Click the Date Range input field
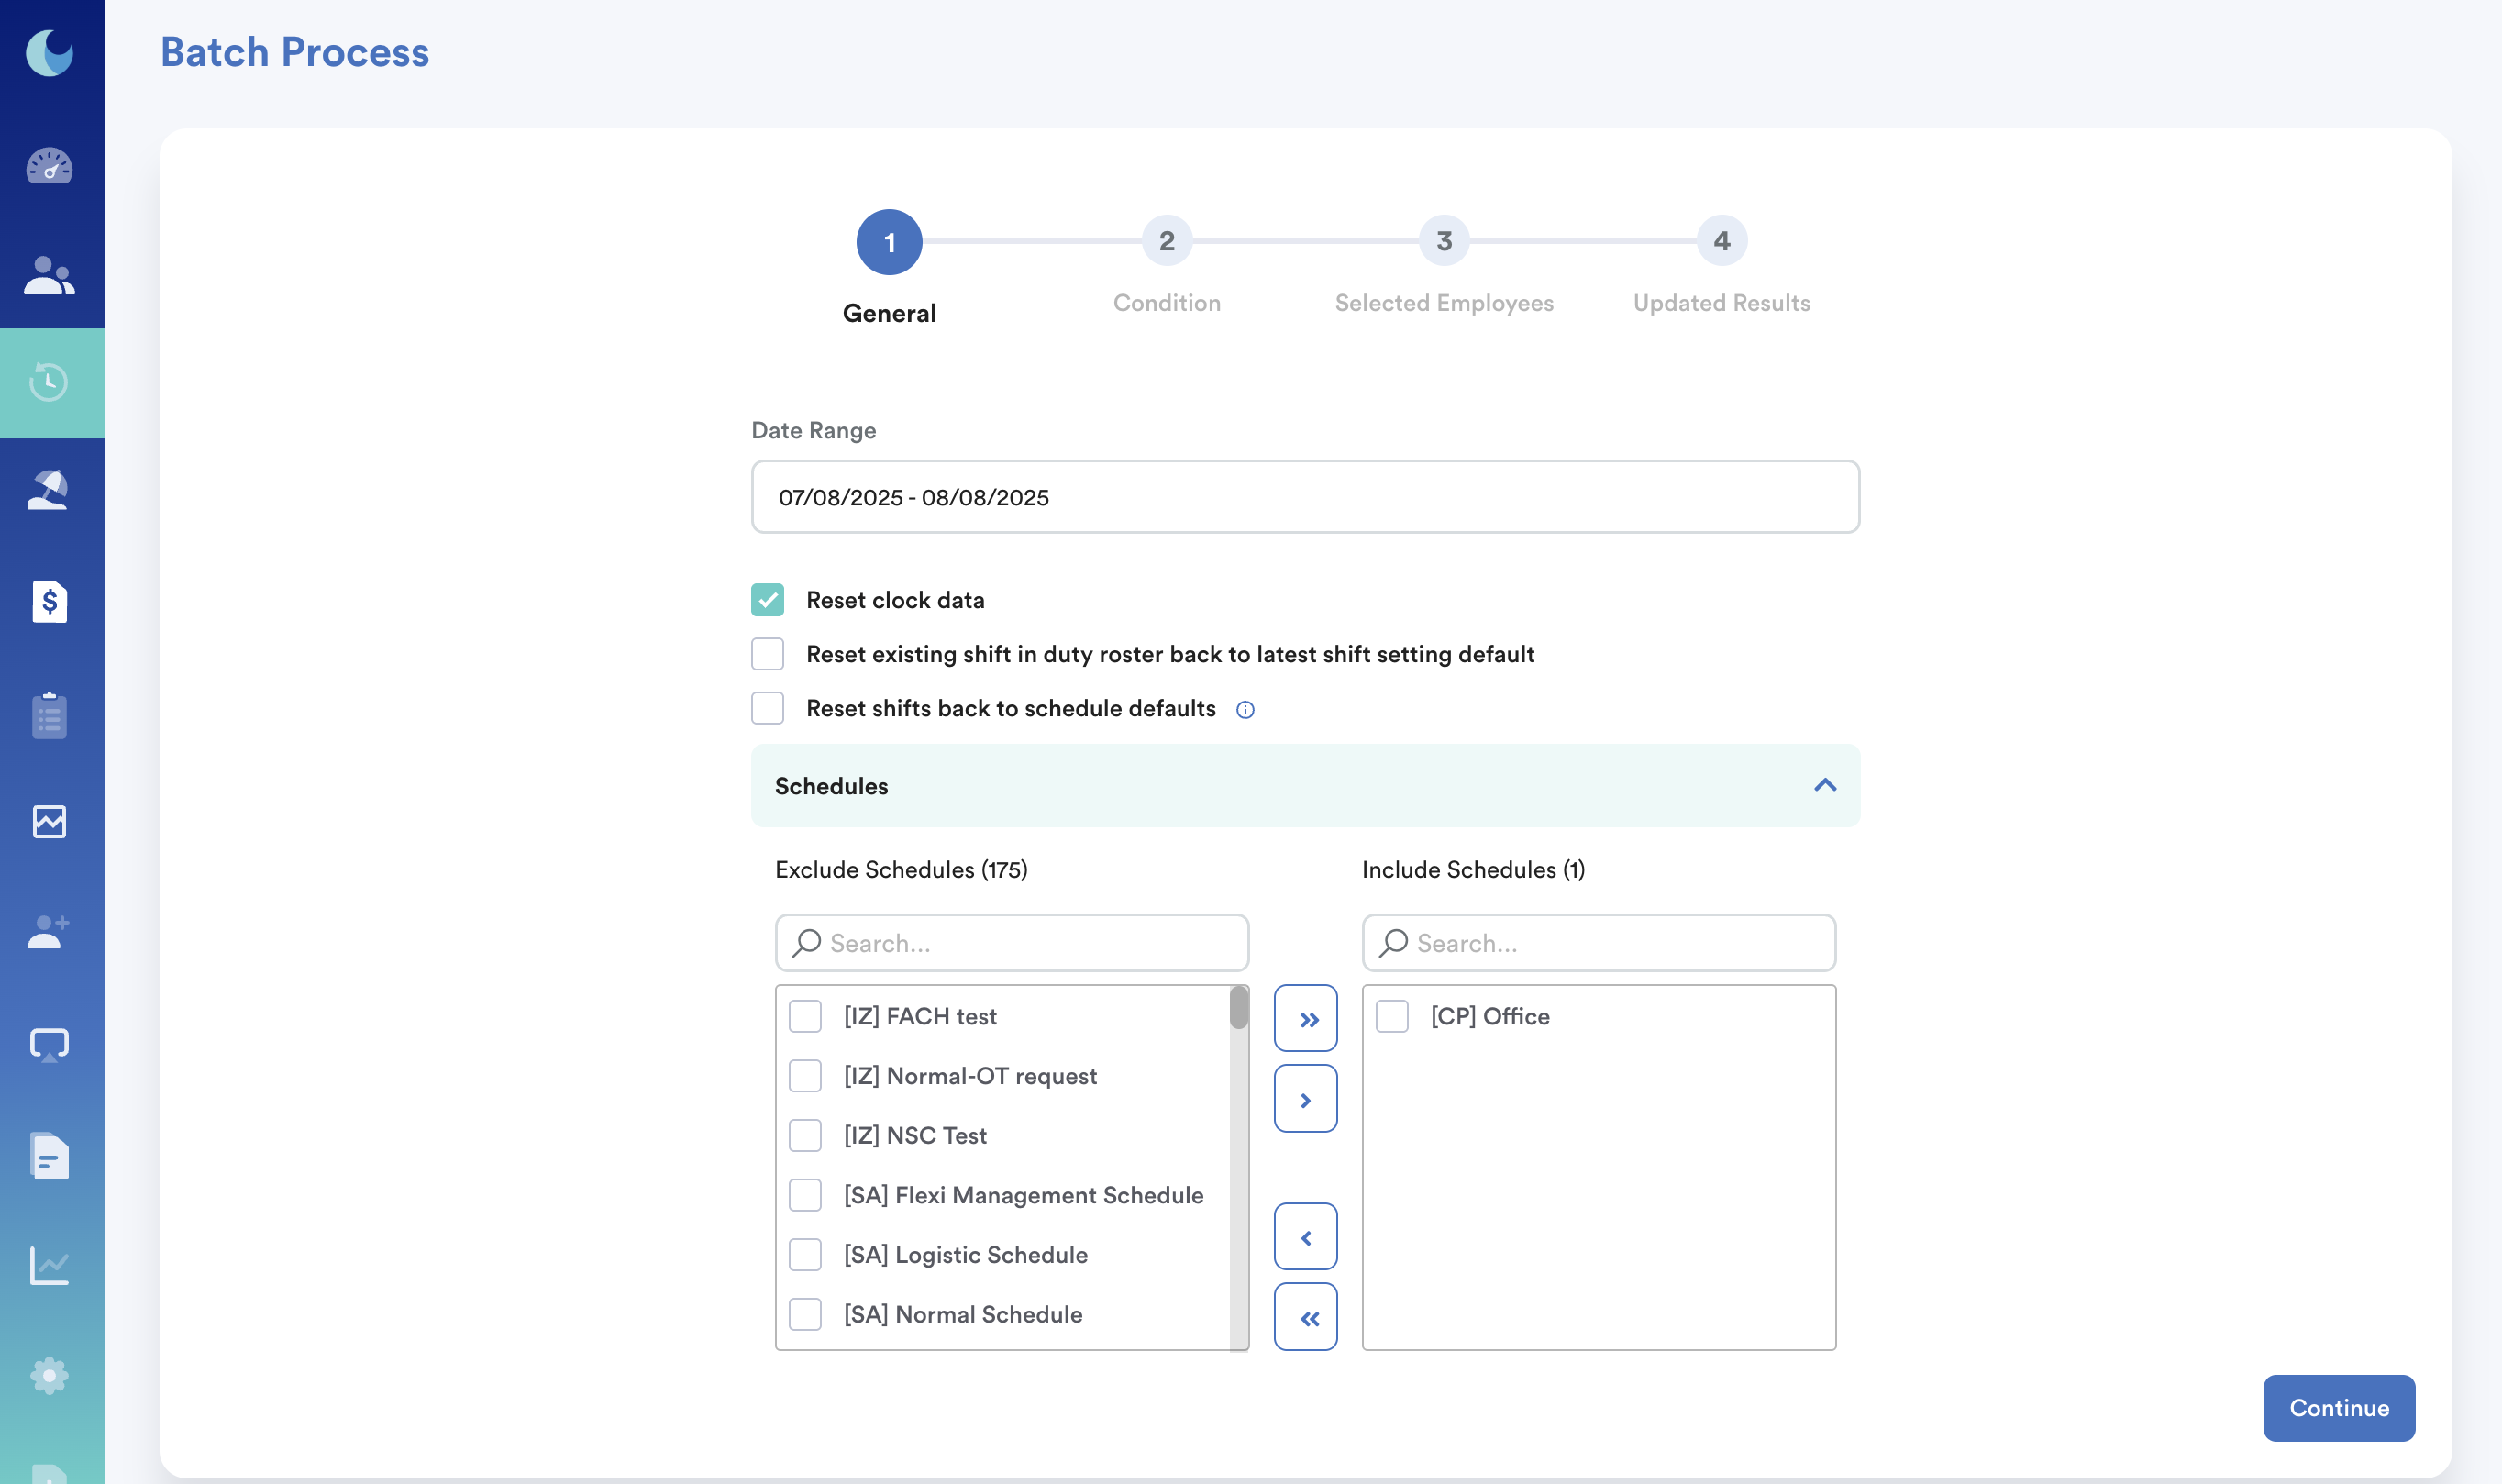2502x1484 pixels. click(1305, 497)
